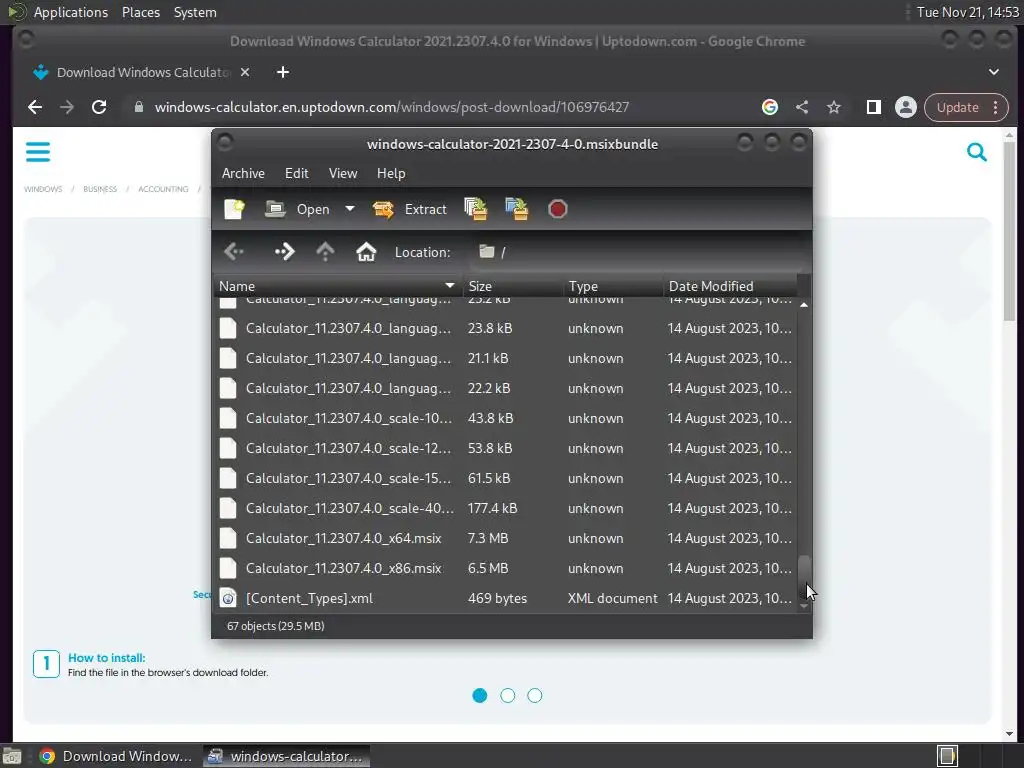The image size is (1024, 768).
Task: Open the View menu in archive manager
Action: [343, 173]
